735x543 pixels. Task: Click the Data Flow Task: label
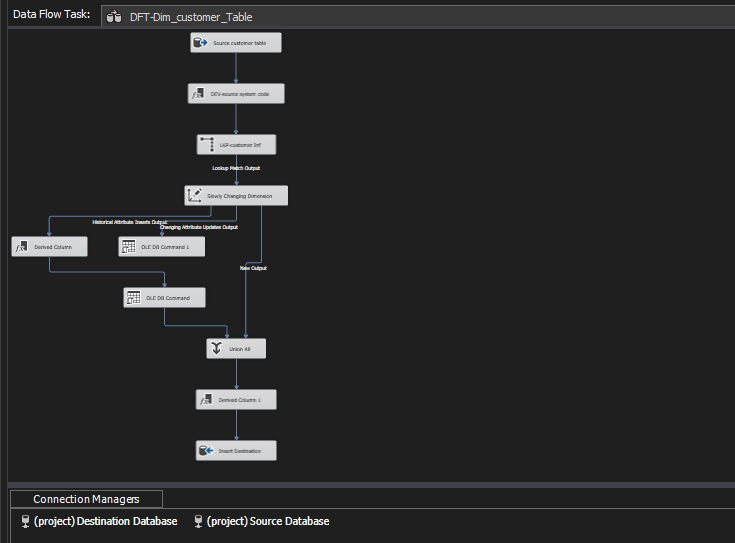[52, 14]
